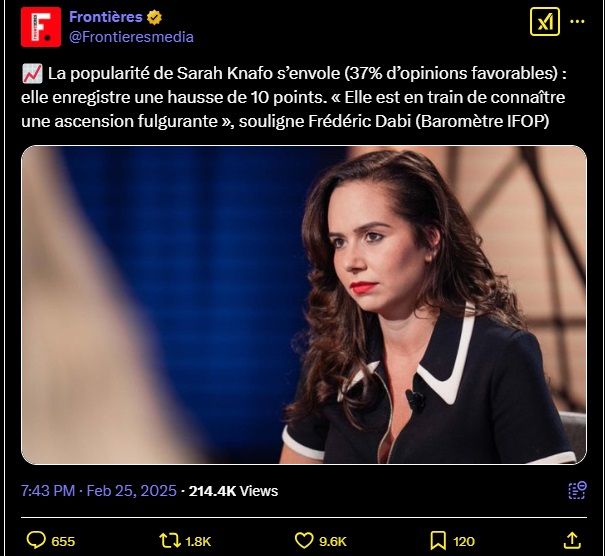View the 214.4K Views analytics
Viewport: 605px width, 556px height.
(233, 491)
